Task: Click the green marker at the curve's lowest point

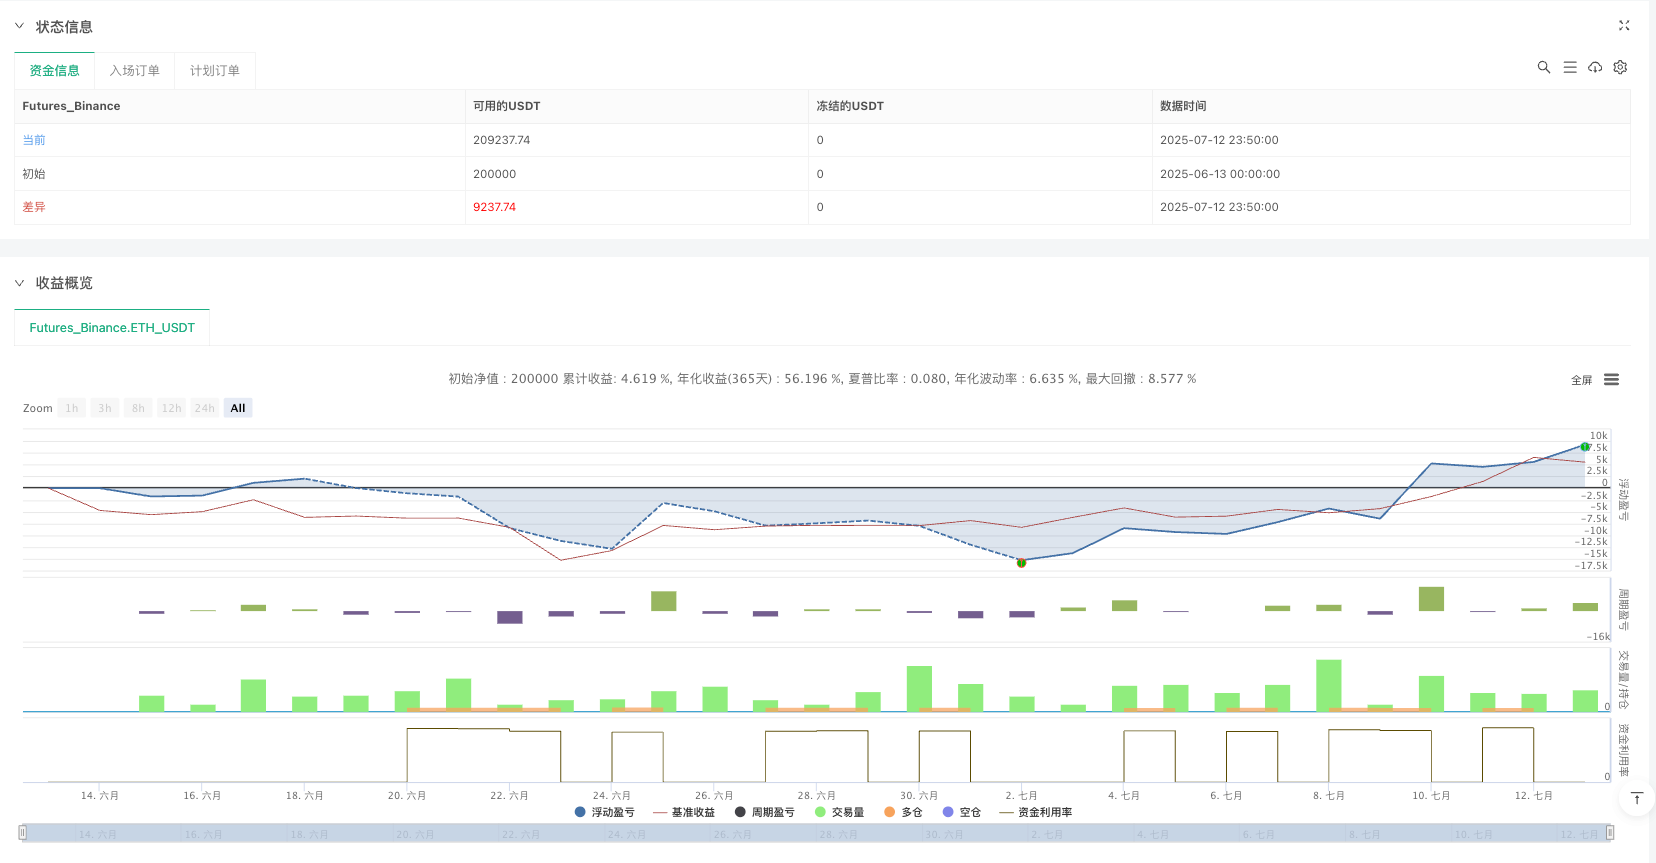Action: [1021, 563]
